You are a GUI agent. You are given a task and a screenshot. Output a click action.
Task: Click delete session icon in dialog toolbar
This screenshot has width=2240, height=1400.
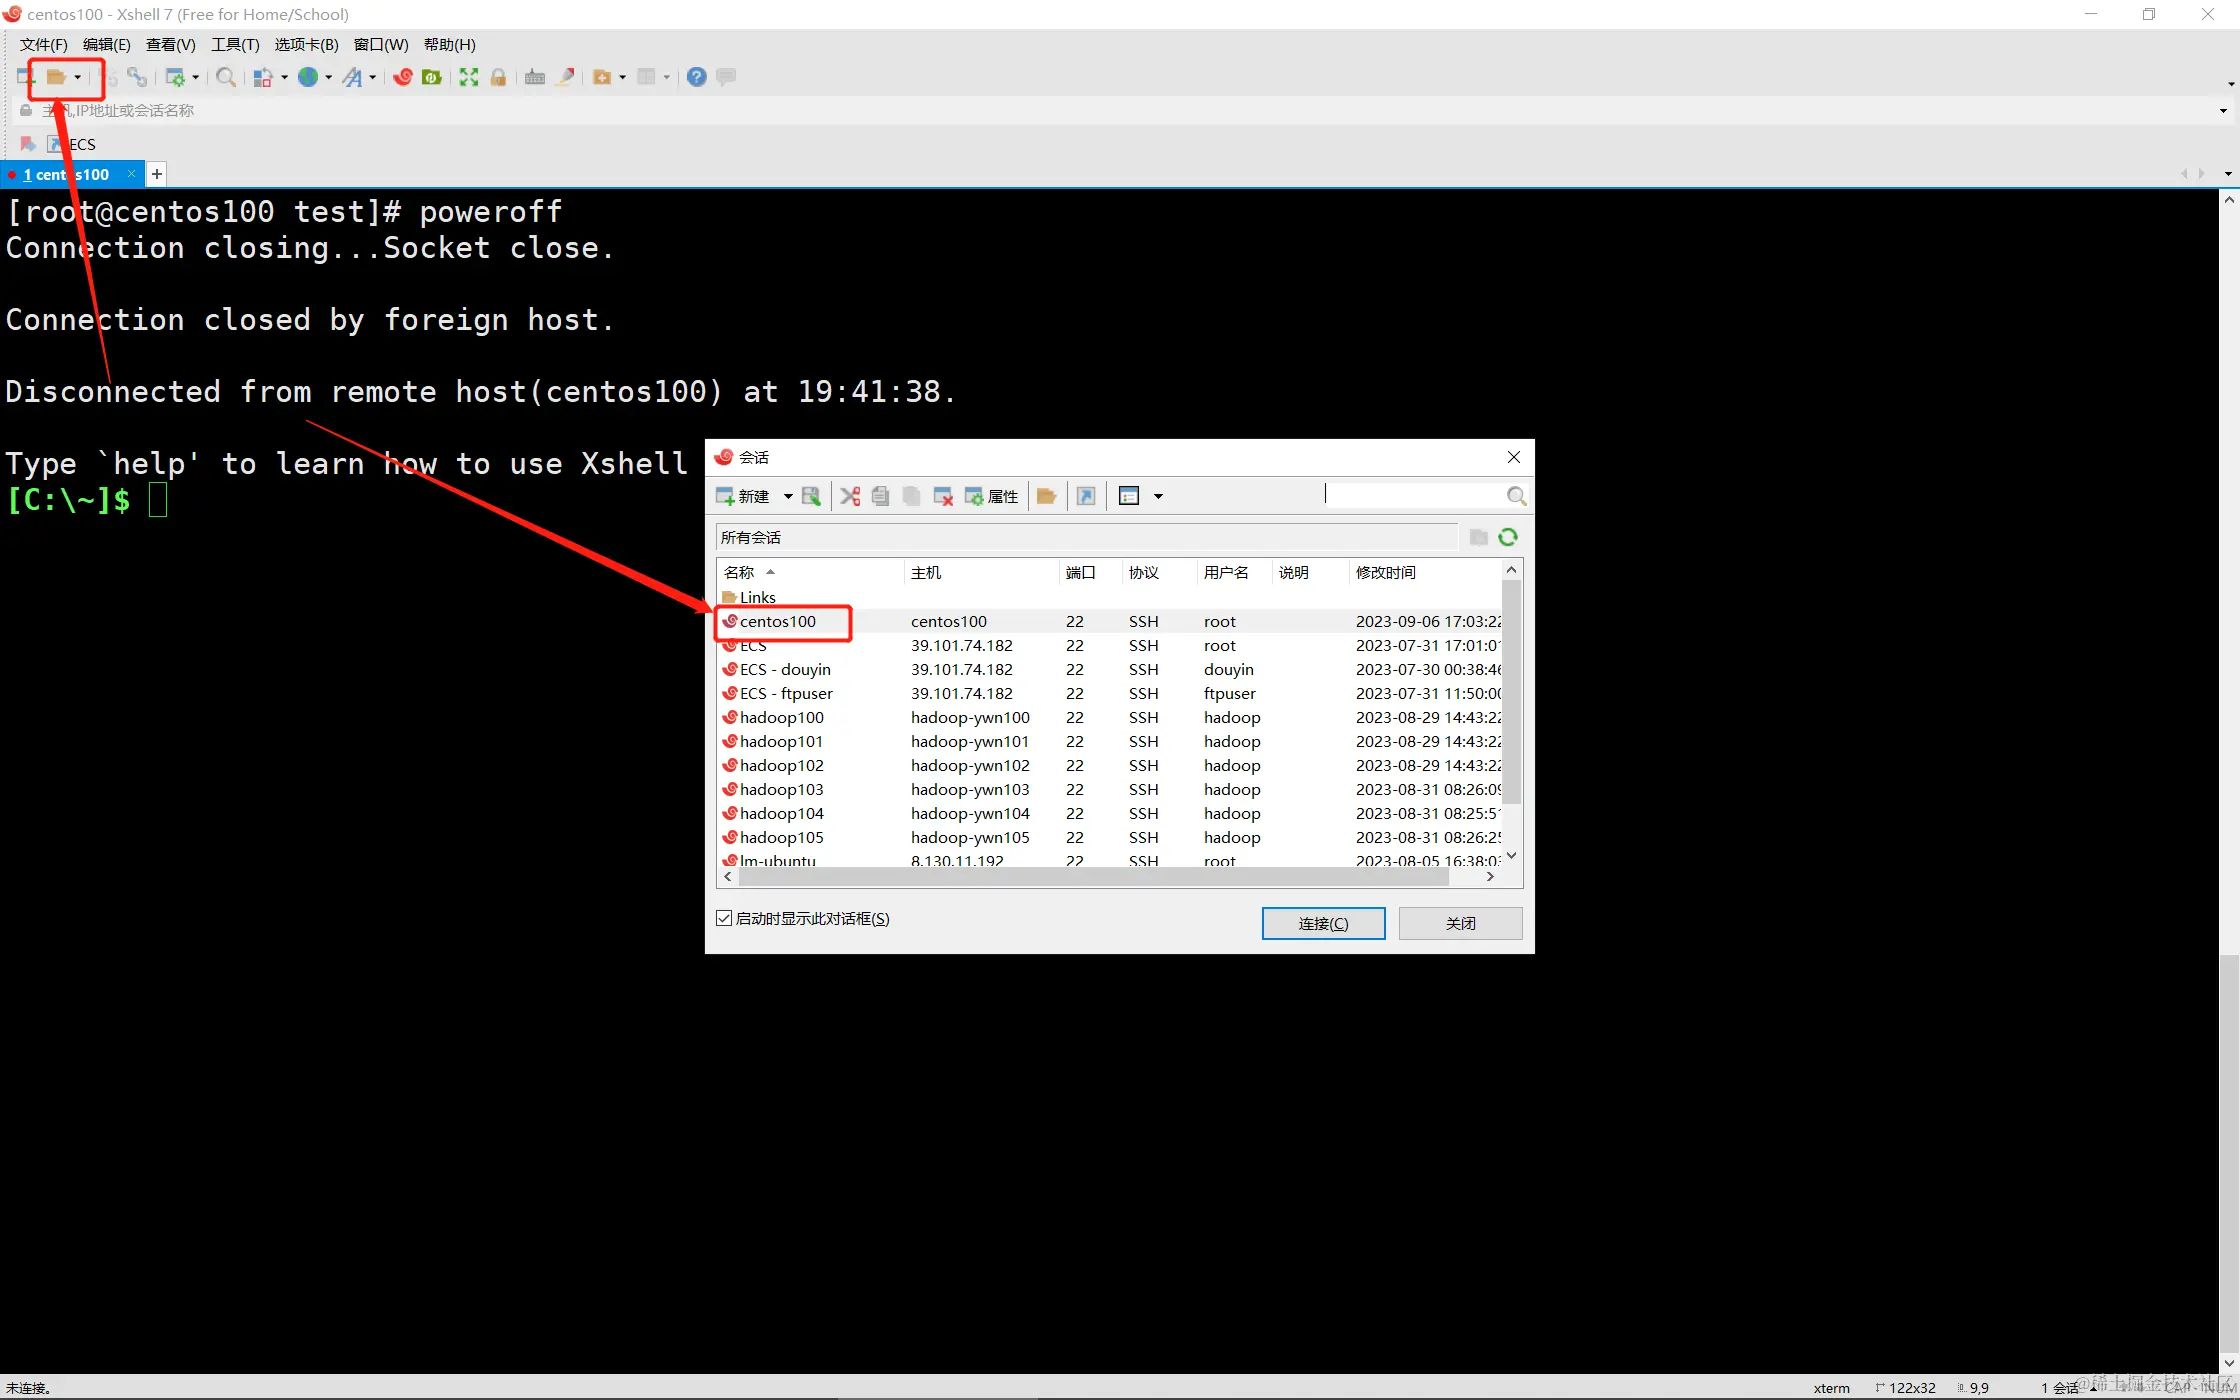pyautogui.click(x=942, y=496)
